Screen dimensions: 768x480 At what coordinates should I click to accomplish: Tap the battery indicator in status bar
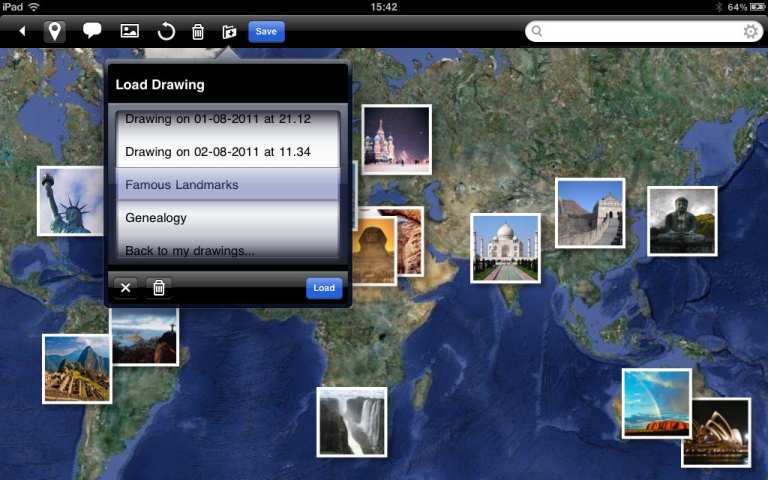tap(757, 7)
